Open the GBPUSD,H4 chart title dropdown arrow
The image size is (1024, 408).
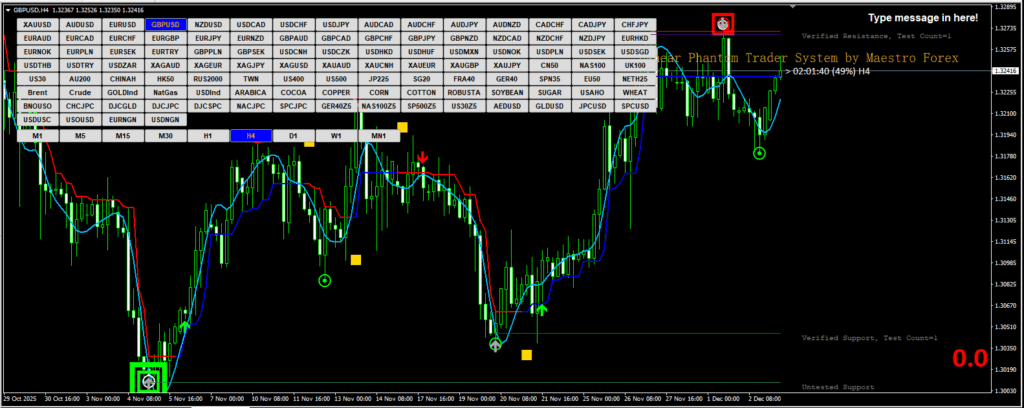tap(6, 9)
